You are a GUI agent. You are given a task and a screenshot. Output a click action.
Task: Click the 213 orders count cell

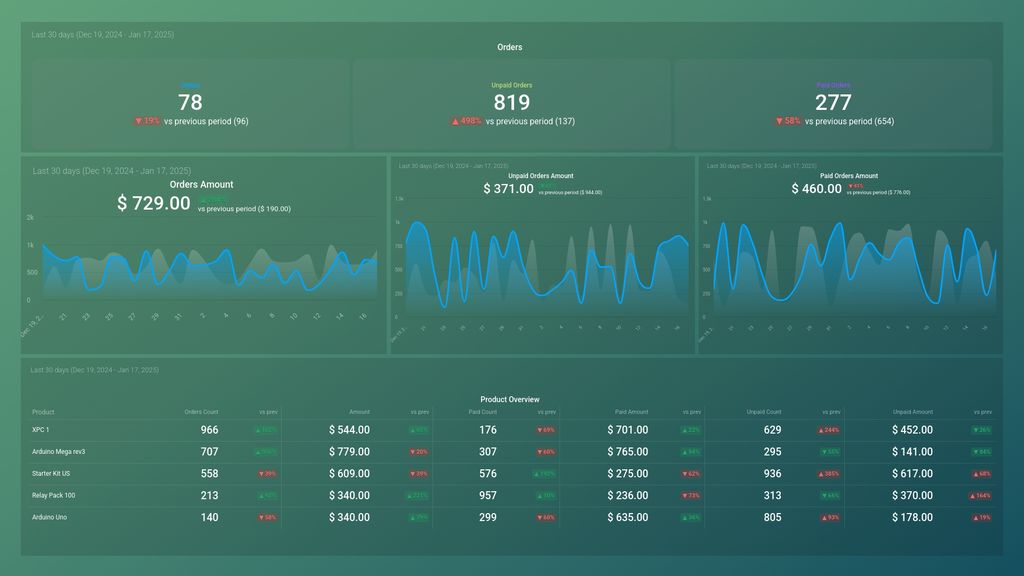210,496
